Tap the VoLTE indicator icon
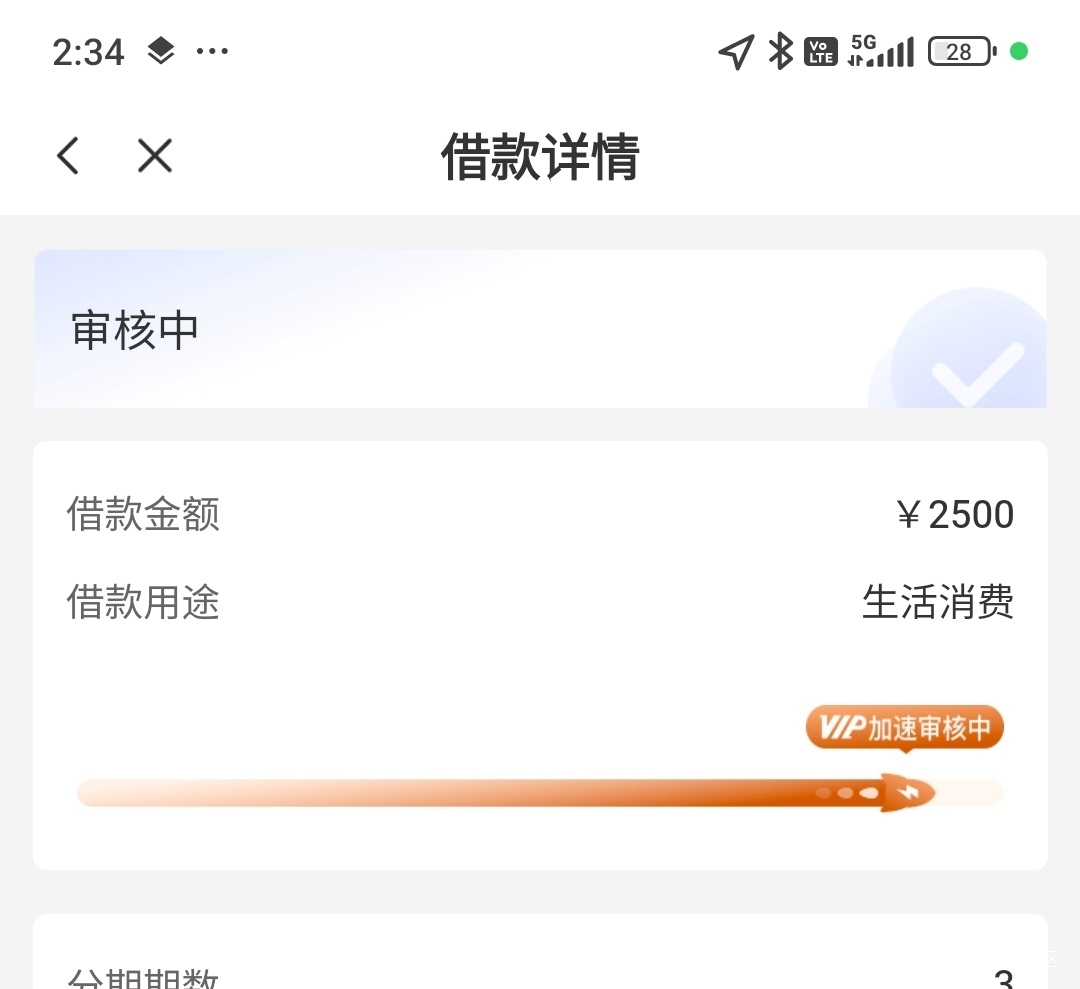 [x=821, y=52]
